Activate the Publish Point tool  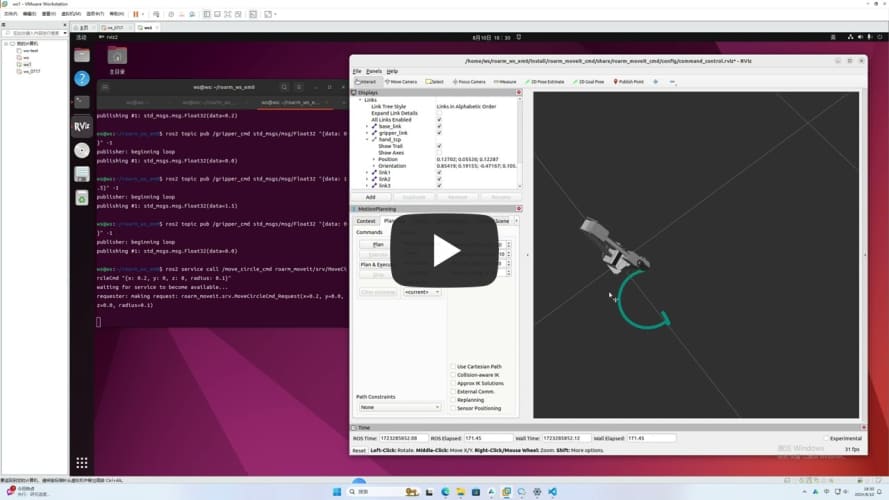(x=628, y=82)
